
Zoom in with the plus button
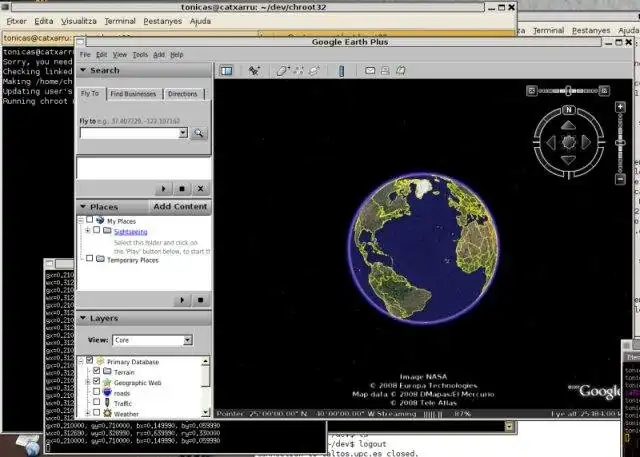[620, 107]
